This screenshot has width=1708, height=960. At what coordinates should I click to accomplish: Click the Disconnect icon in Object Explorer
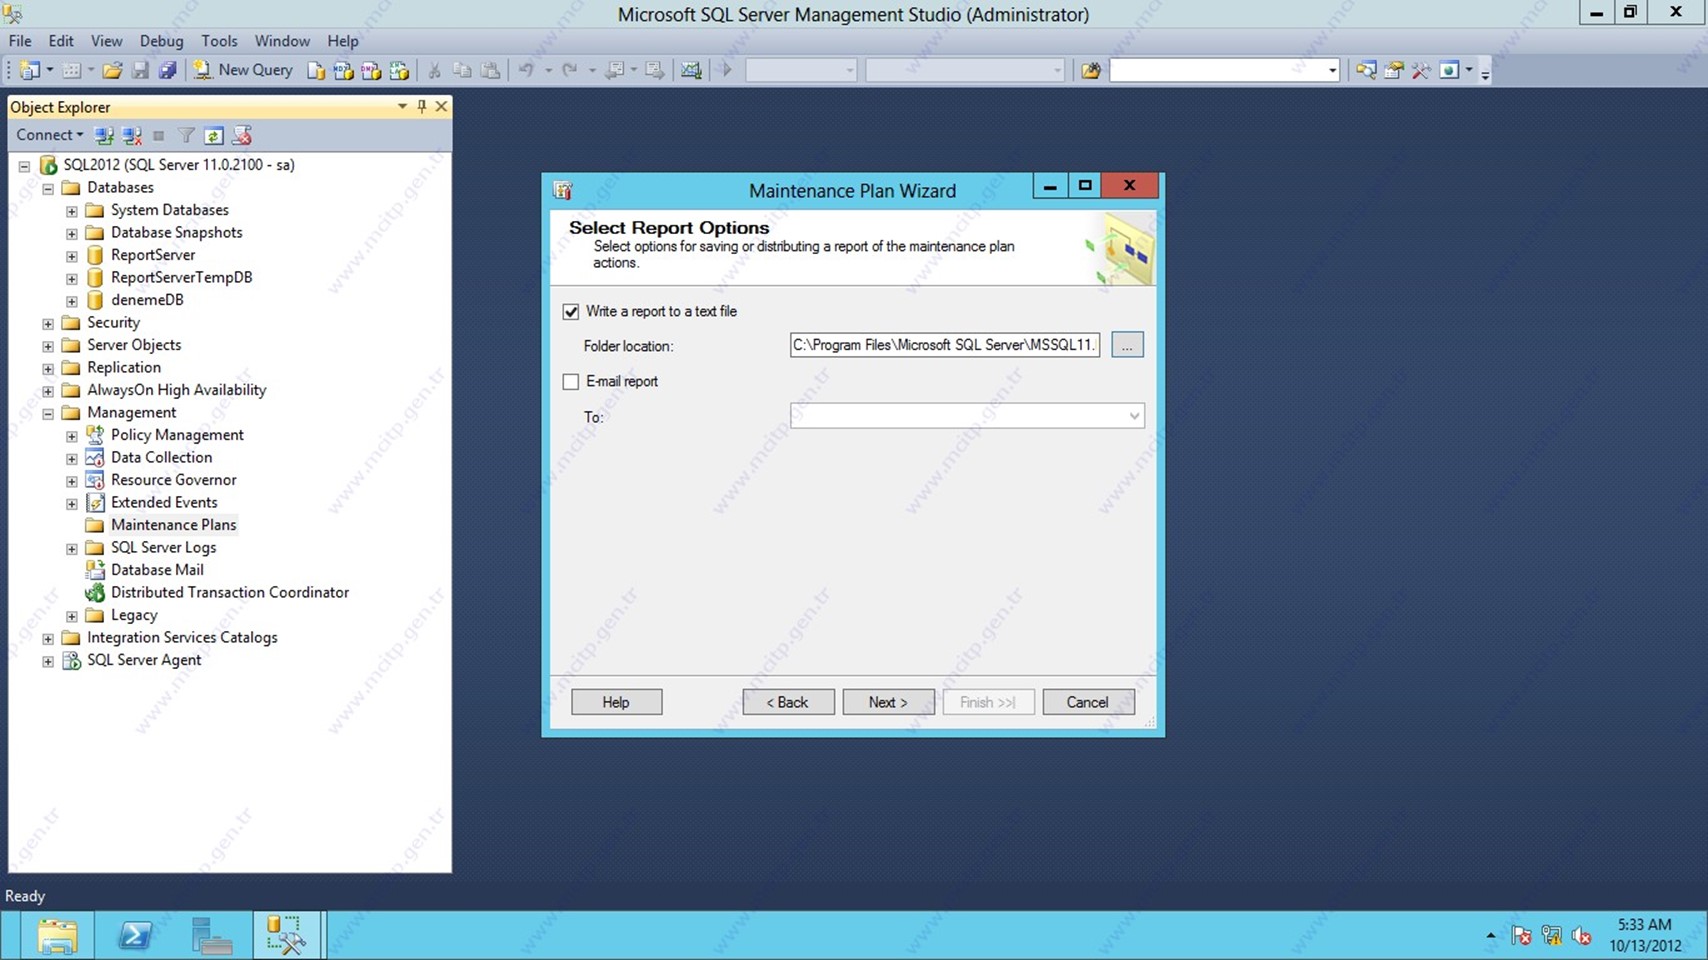[x=131, y=136]
